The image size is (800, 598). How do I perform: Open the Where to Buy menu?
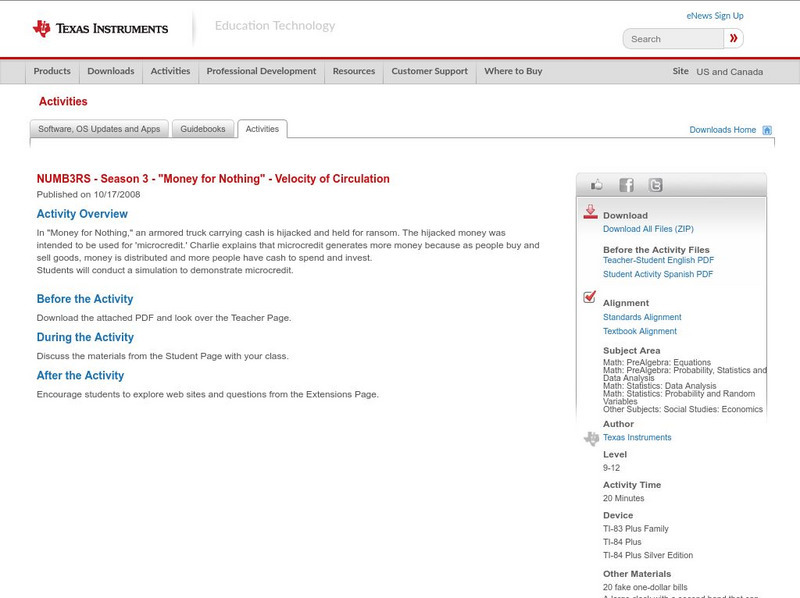(x=513, y=71)
